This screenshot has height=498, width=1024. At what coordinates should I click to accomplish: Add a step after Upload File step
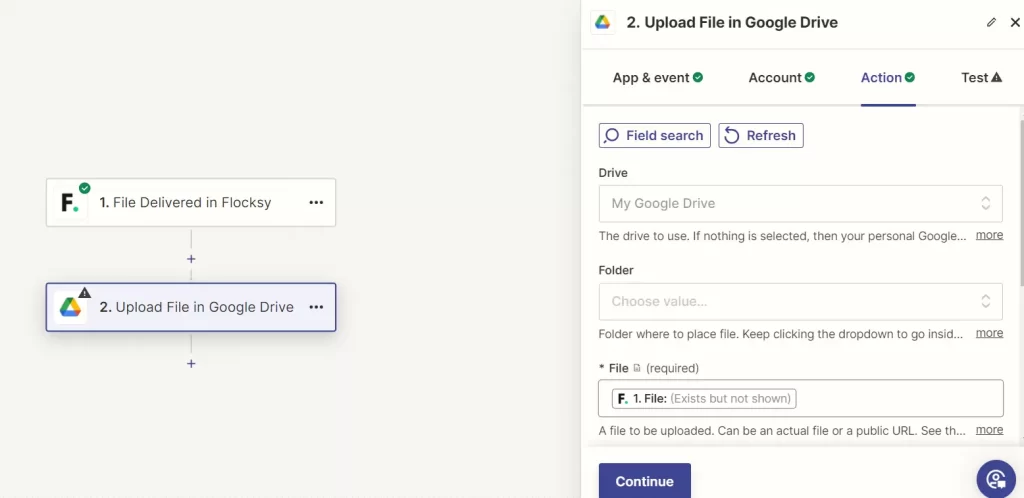191,363
